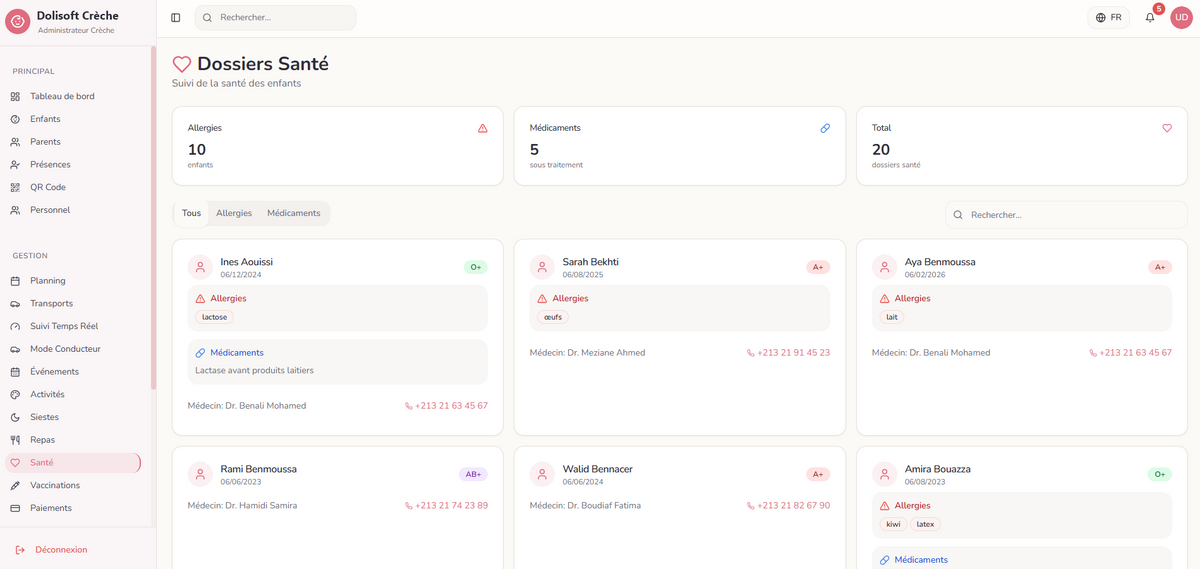Open the UD user avatar menu
The width and height of the screenshot is (1200, 569).
click(x=1181, y=17)
